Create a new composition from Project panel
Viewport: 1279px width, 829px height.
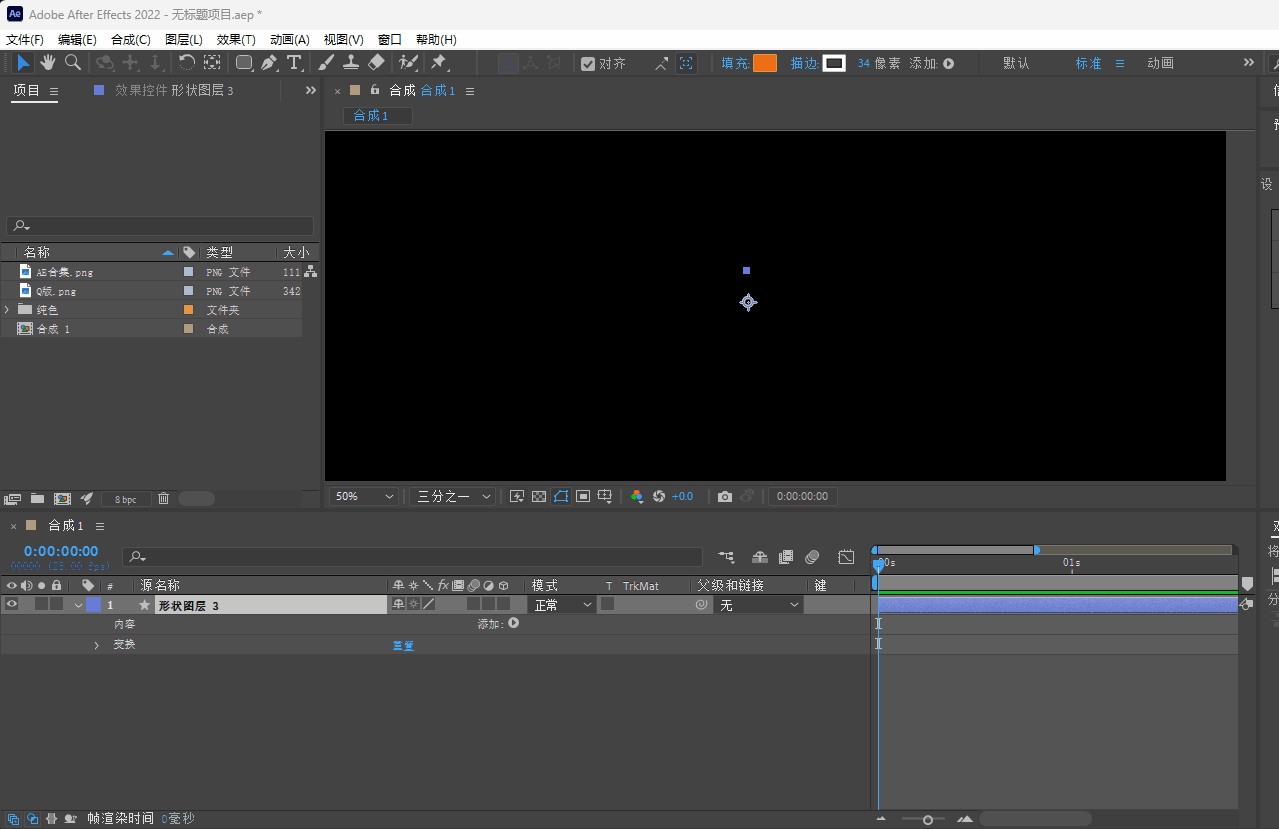coord(62,498)
